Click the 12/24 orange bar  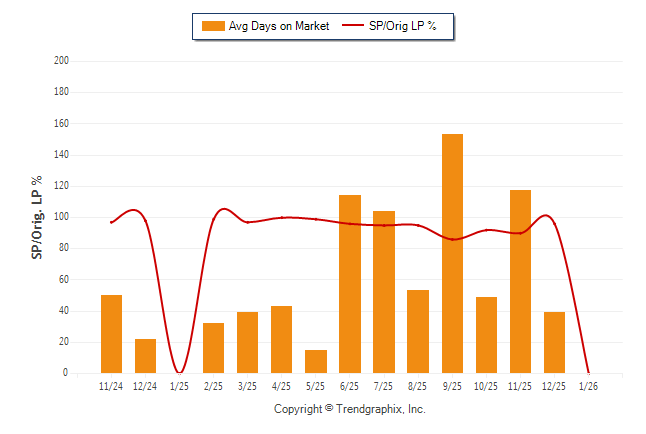[145, 356]
